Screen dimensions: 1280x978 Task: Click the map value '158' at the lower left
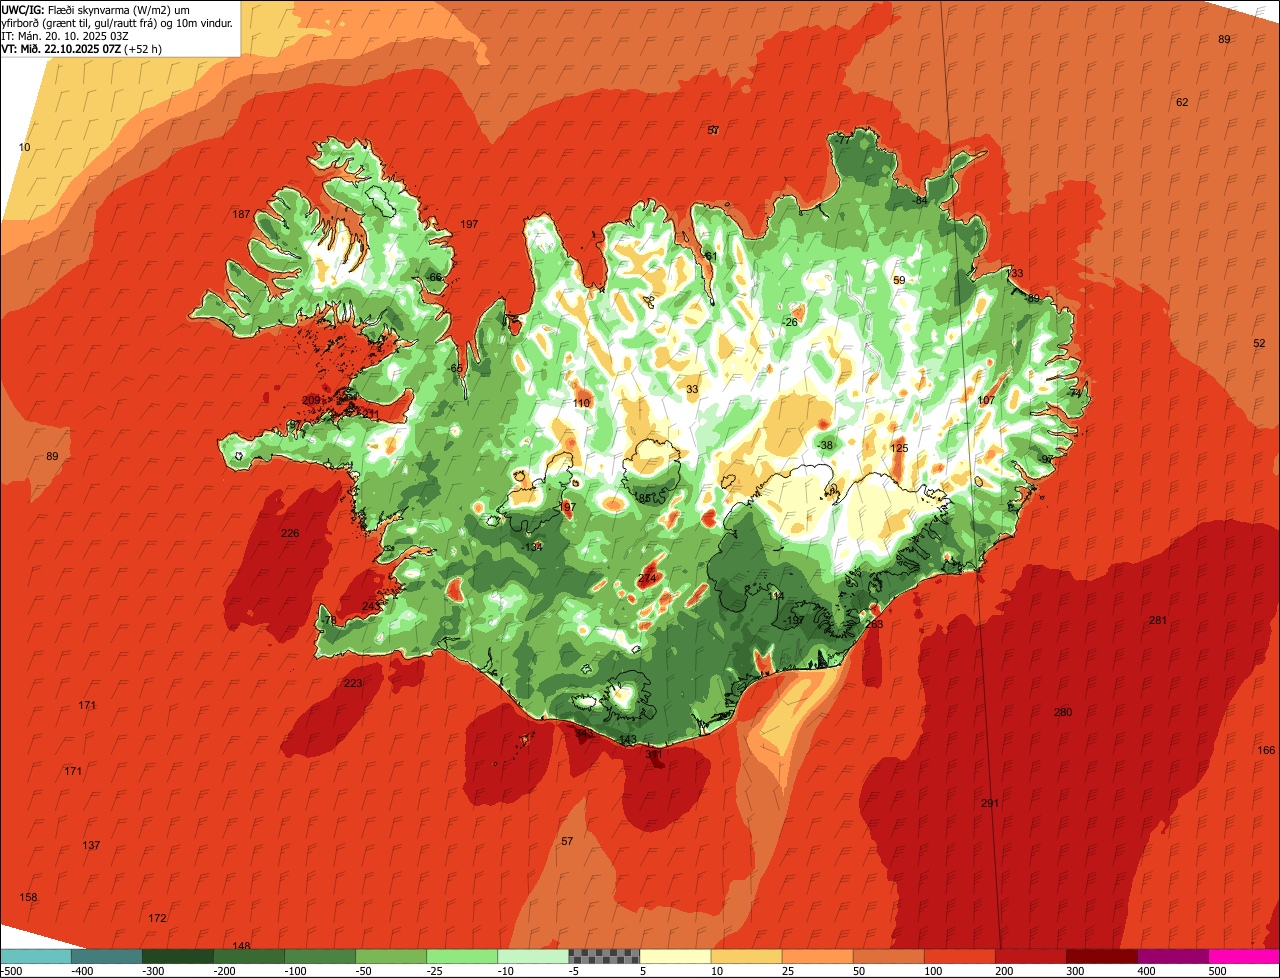click(28, 898)
